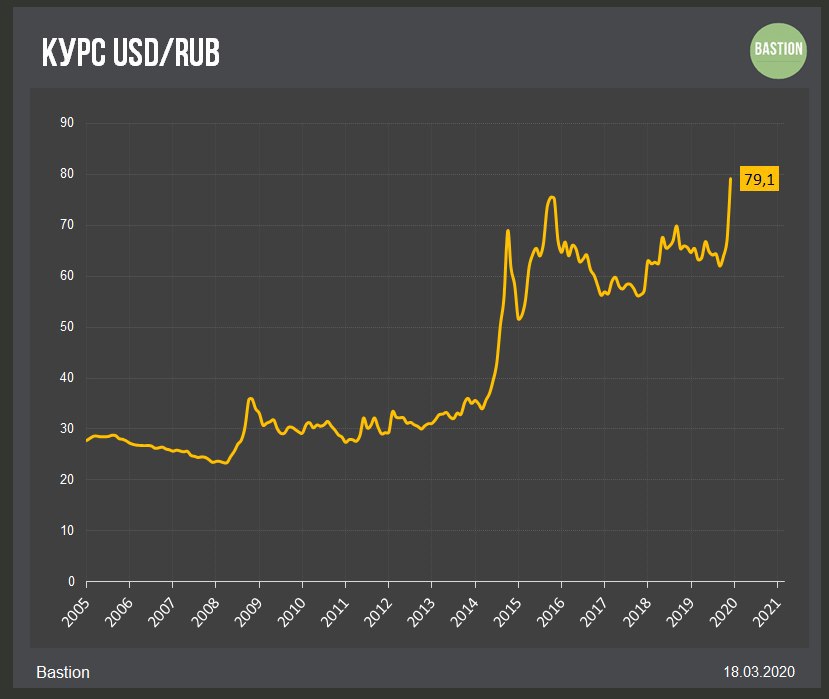829x699 pixels.
Task: Select the 50 value on y-axis
Action: tap(68, 327)
